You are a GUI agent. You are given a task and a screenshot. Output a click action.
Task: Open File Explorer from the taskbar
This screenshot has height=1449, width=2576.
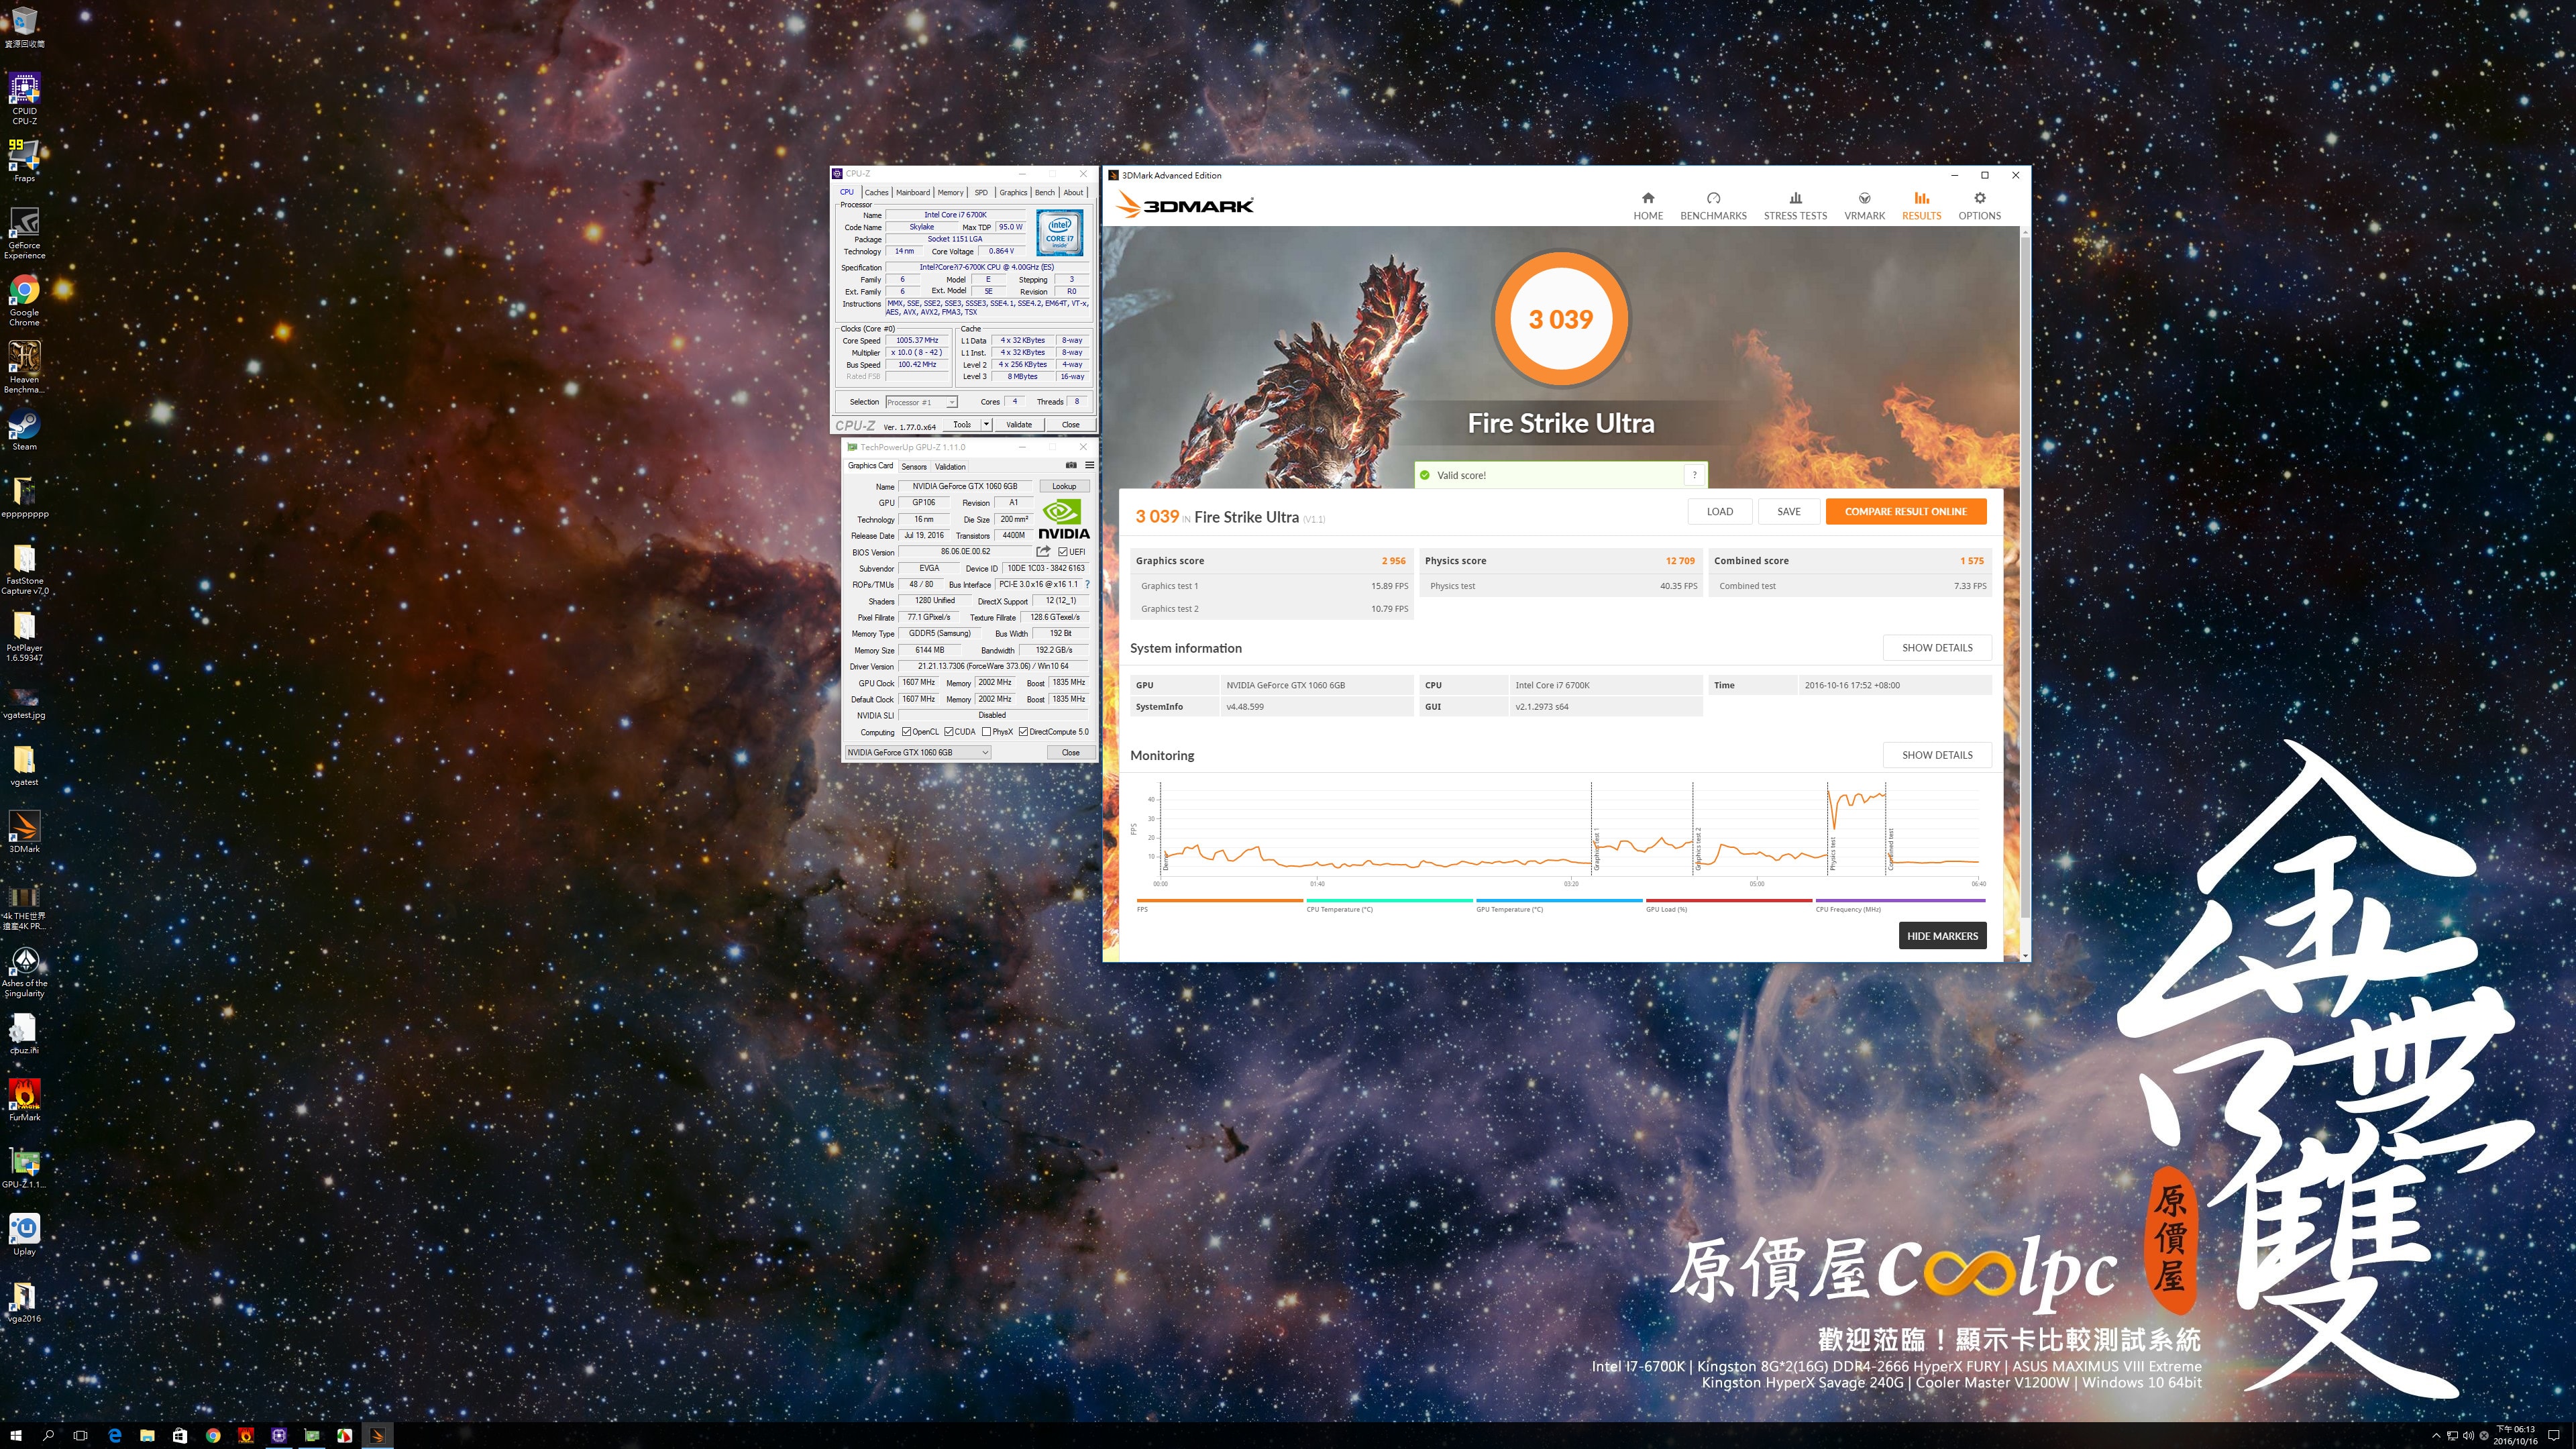[147, 1436]
